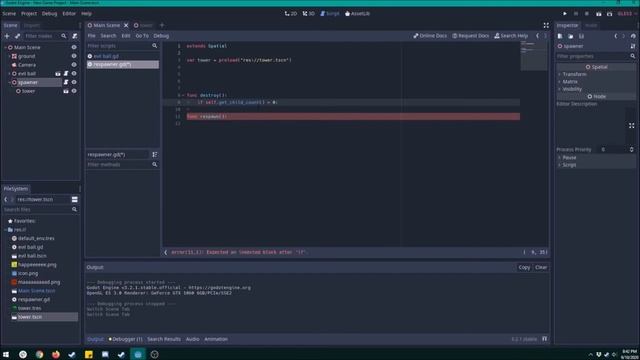Open script icon on evil ball node
This screenshot has width=640, height=360.
tap(66, 73)
